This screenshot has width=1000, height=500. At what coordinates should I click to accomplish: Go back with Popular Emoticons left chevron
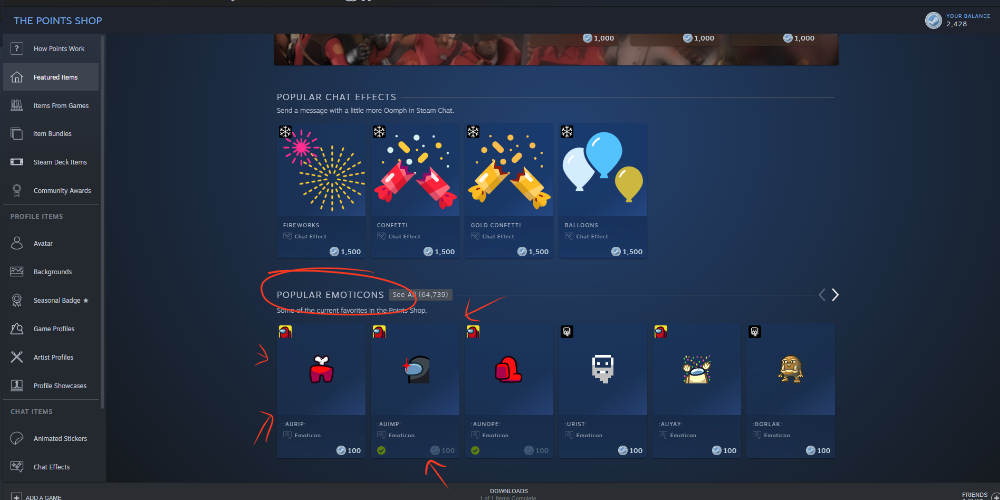point(822,295)
